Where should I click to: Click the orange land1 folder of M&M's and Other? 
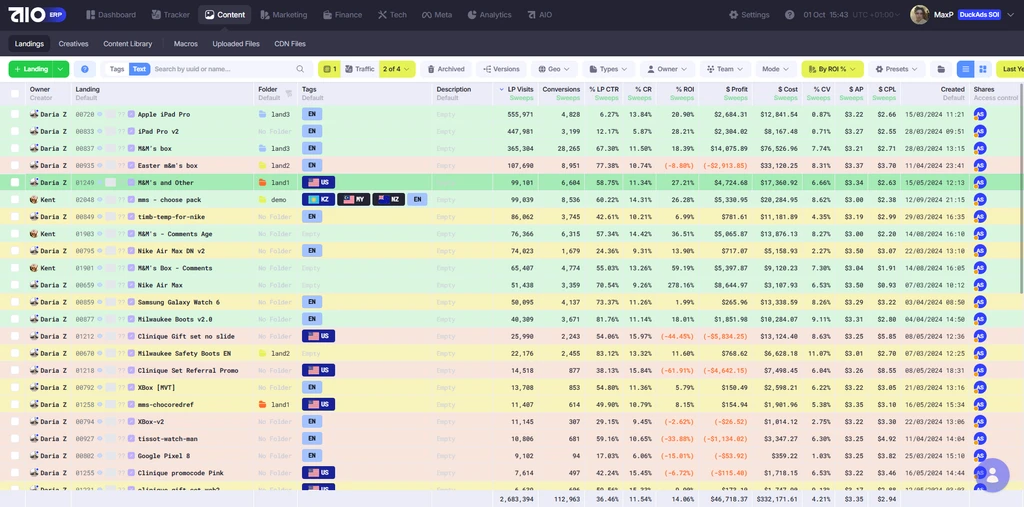pos(263,182)
